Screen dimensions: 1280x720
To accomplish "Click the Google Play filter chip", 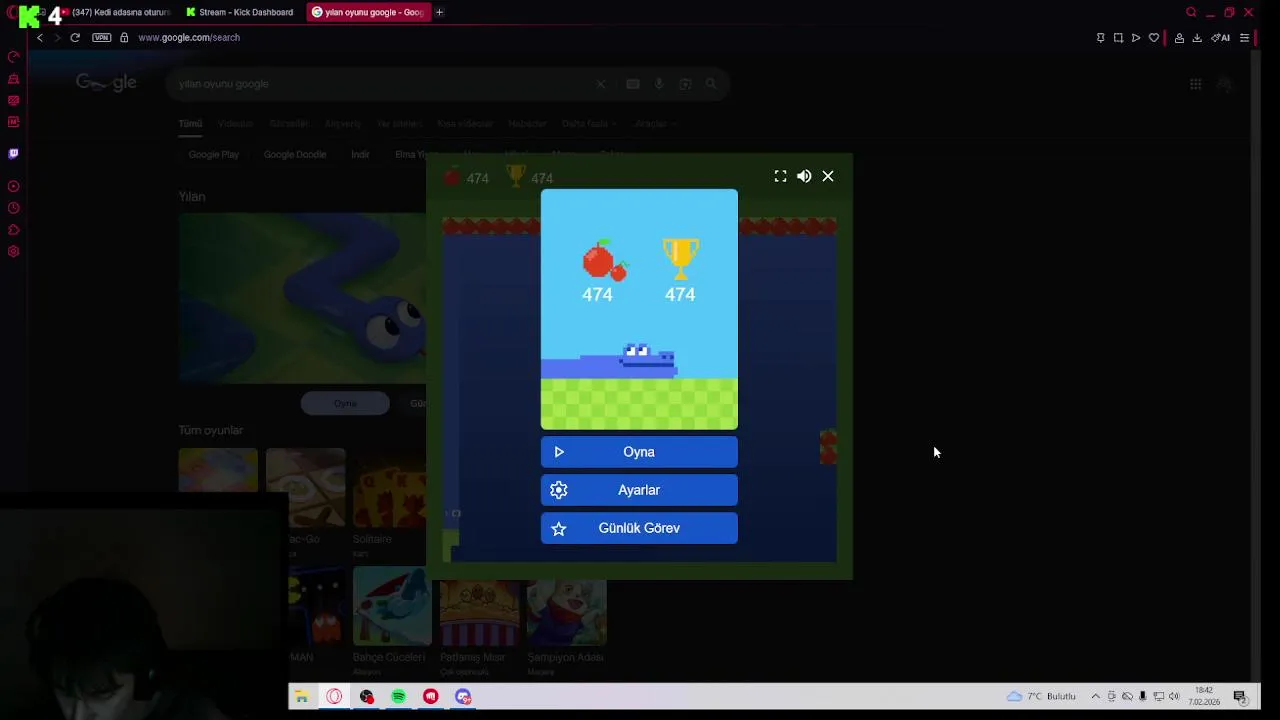I will 213,154.
